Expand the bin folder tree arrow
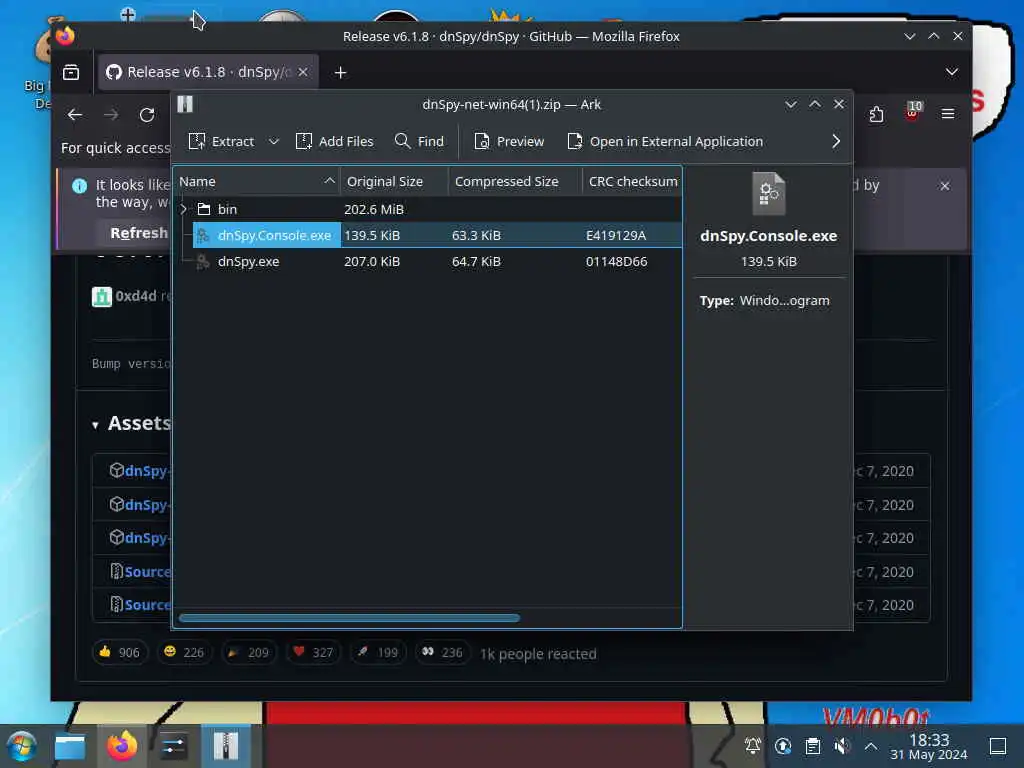The image size is (1024, 768). (x=184, y=209)
